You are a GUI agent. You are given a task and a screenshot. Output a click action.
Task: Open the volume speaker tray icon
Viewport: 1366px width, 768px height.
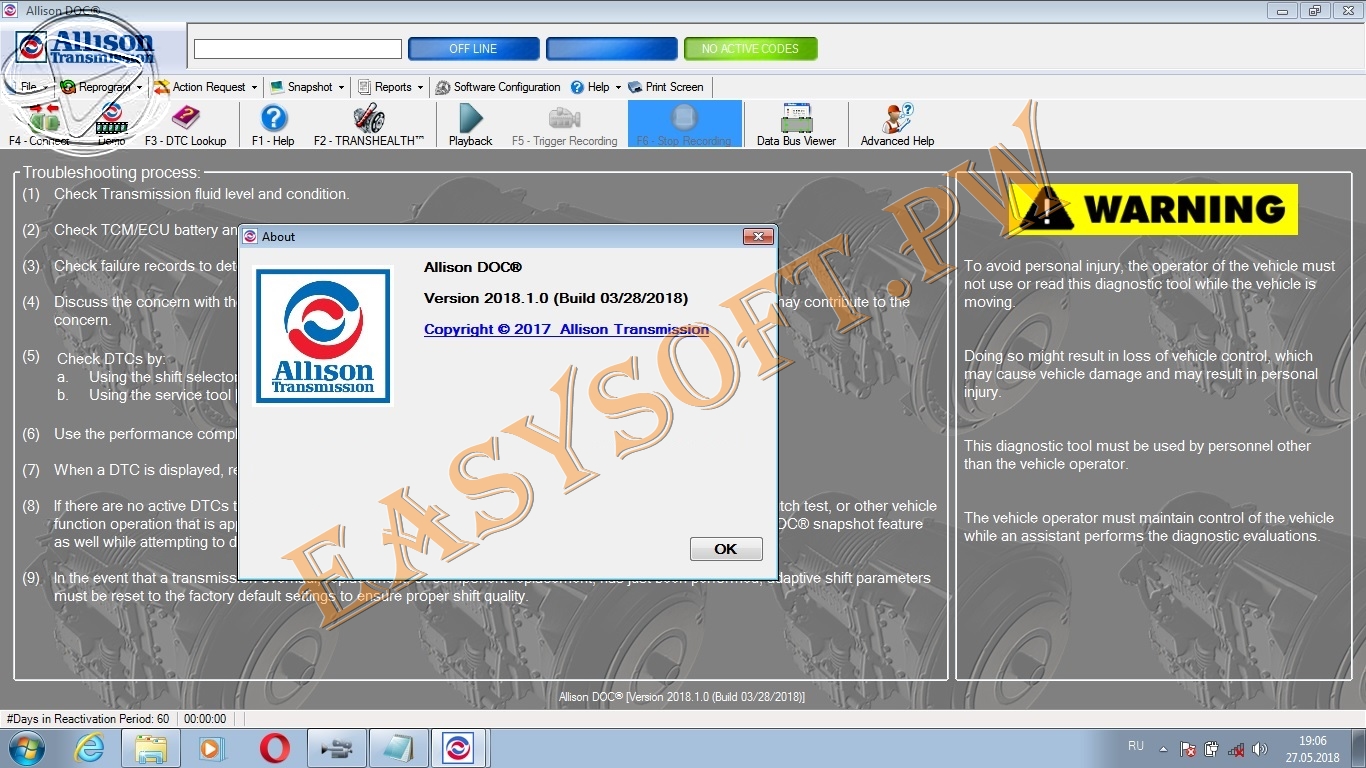[1260, 748]
